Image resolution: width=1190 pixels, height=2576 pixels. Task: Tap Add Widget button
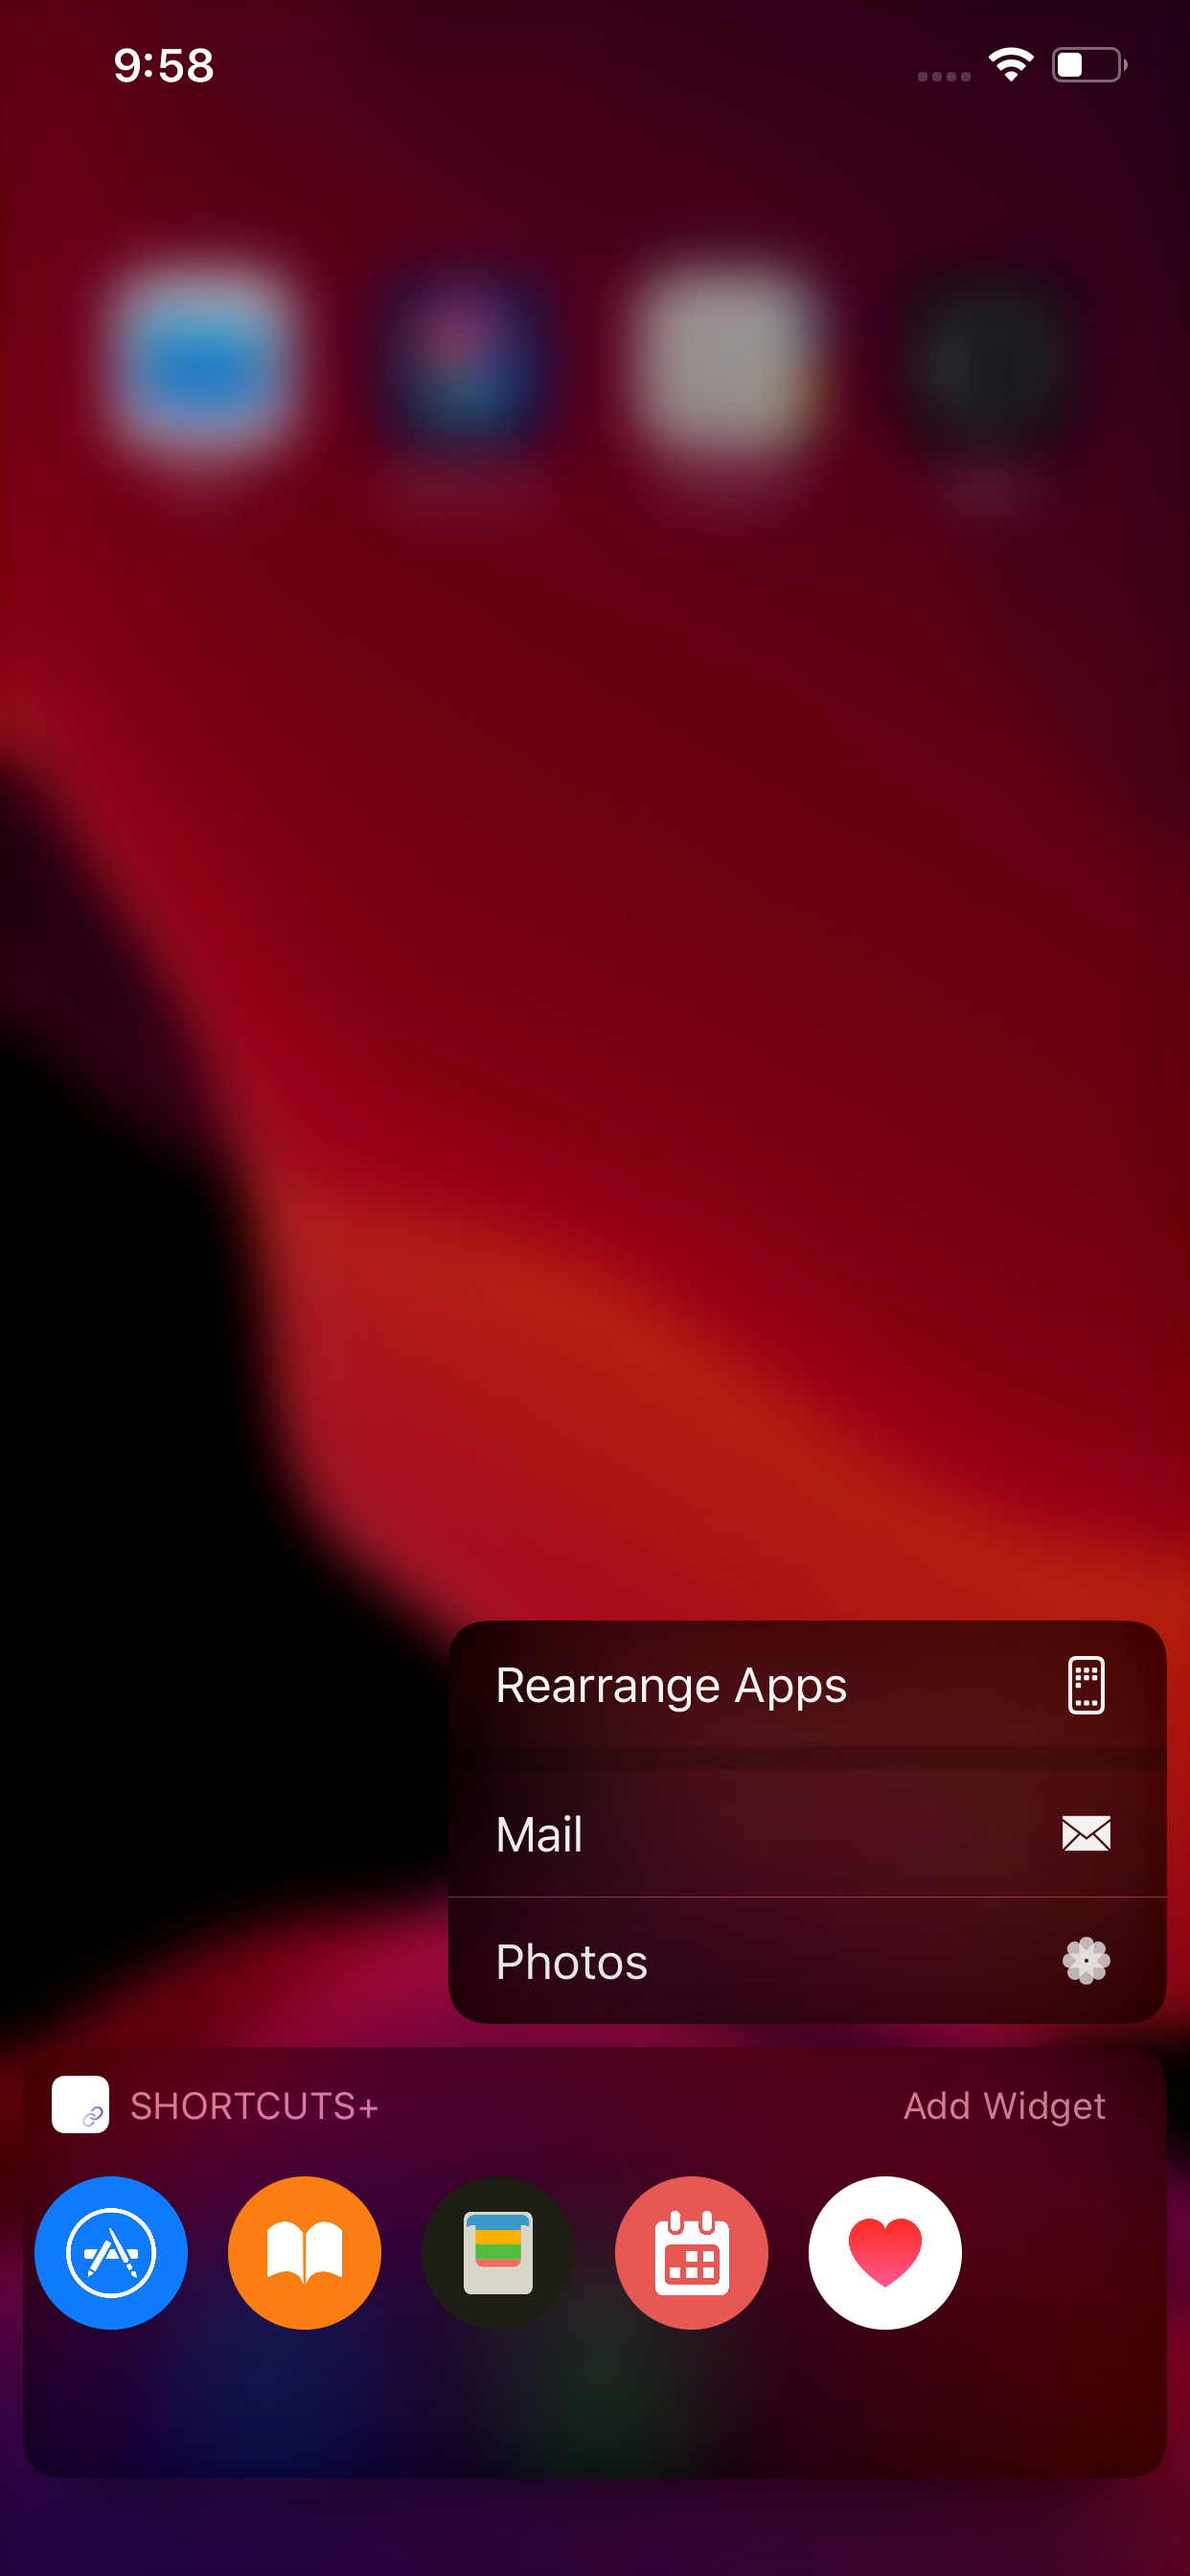[1004, 2106]
